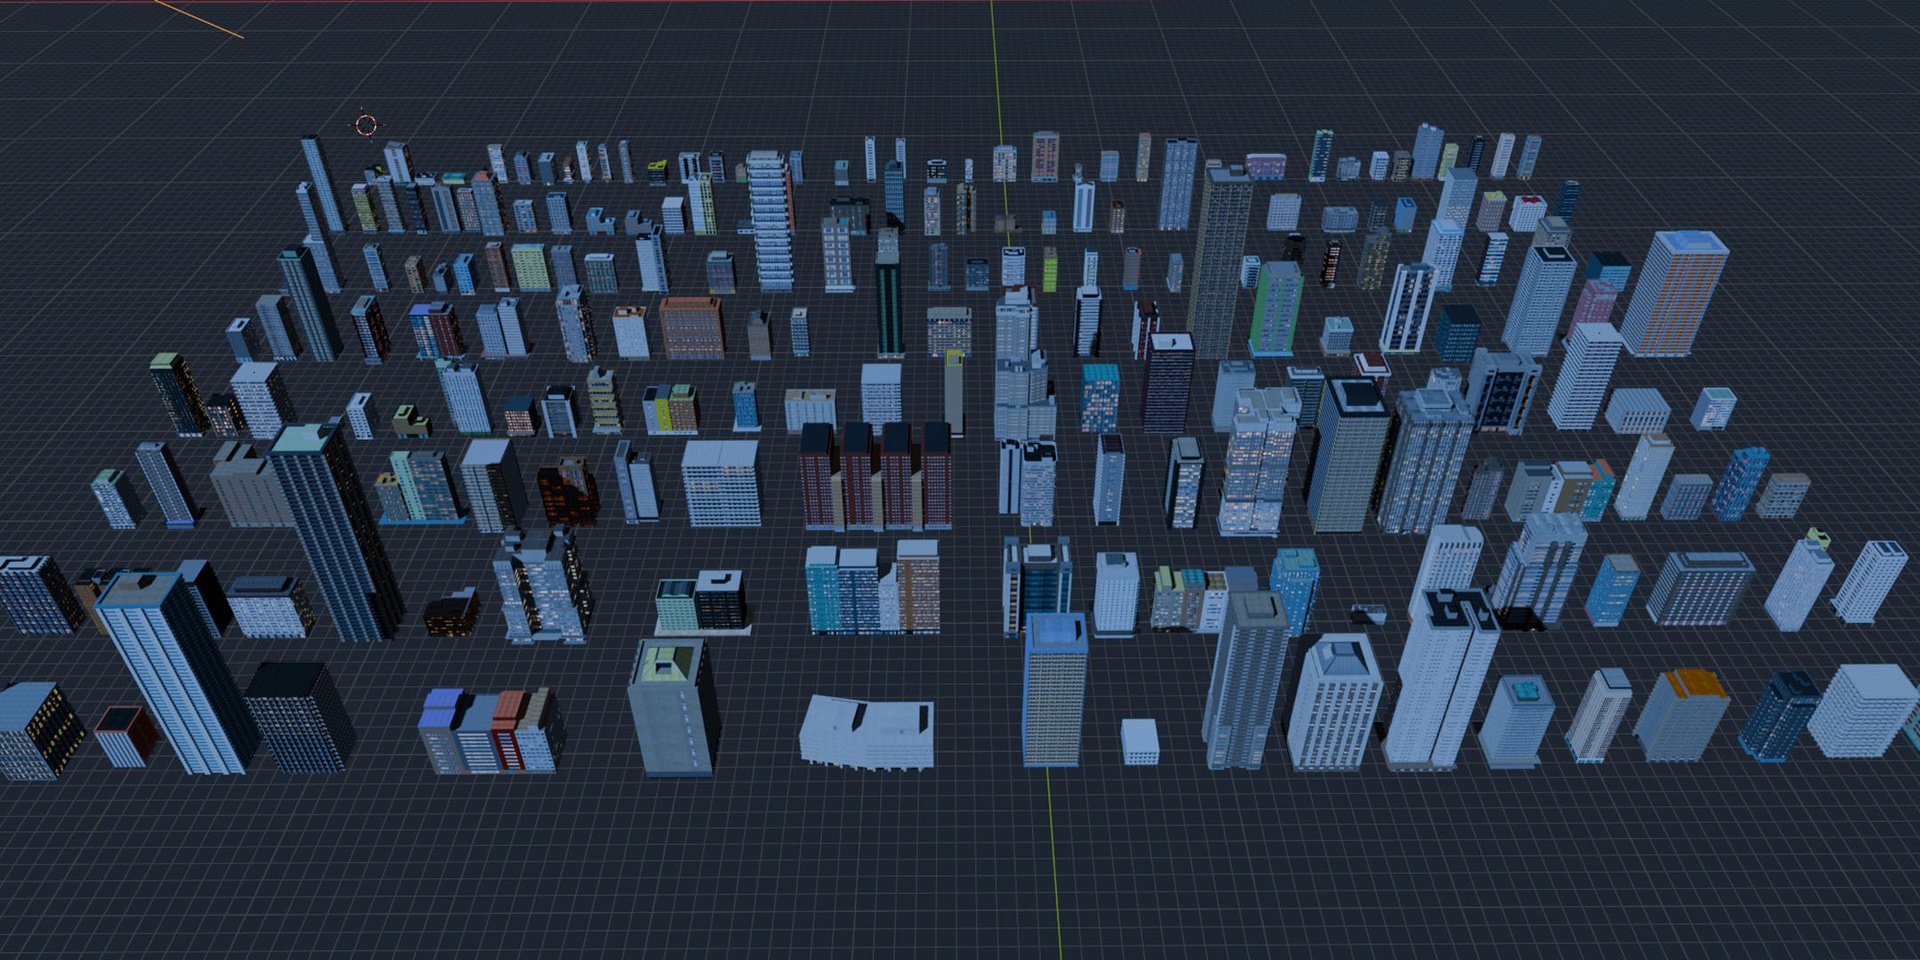Viewport: 1920px width, 960px height.
Task: Select the white twin tower with black roof
Action: tap(1441, 679)
